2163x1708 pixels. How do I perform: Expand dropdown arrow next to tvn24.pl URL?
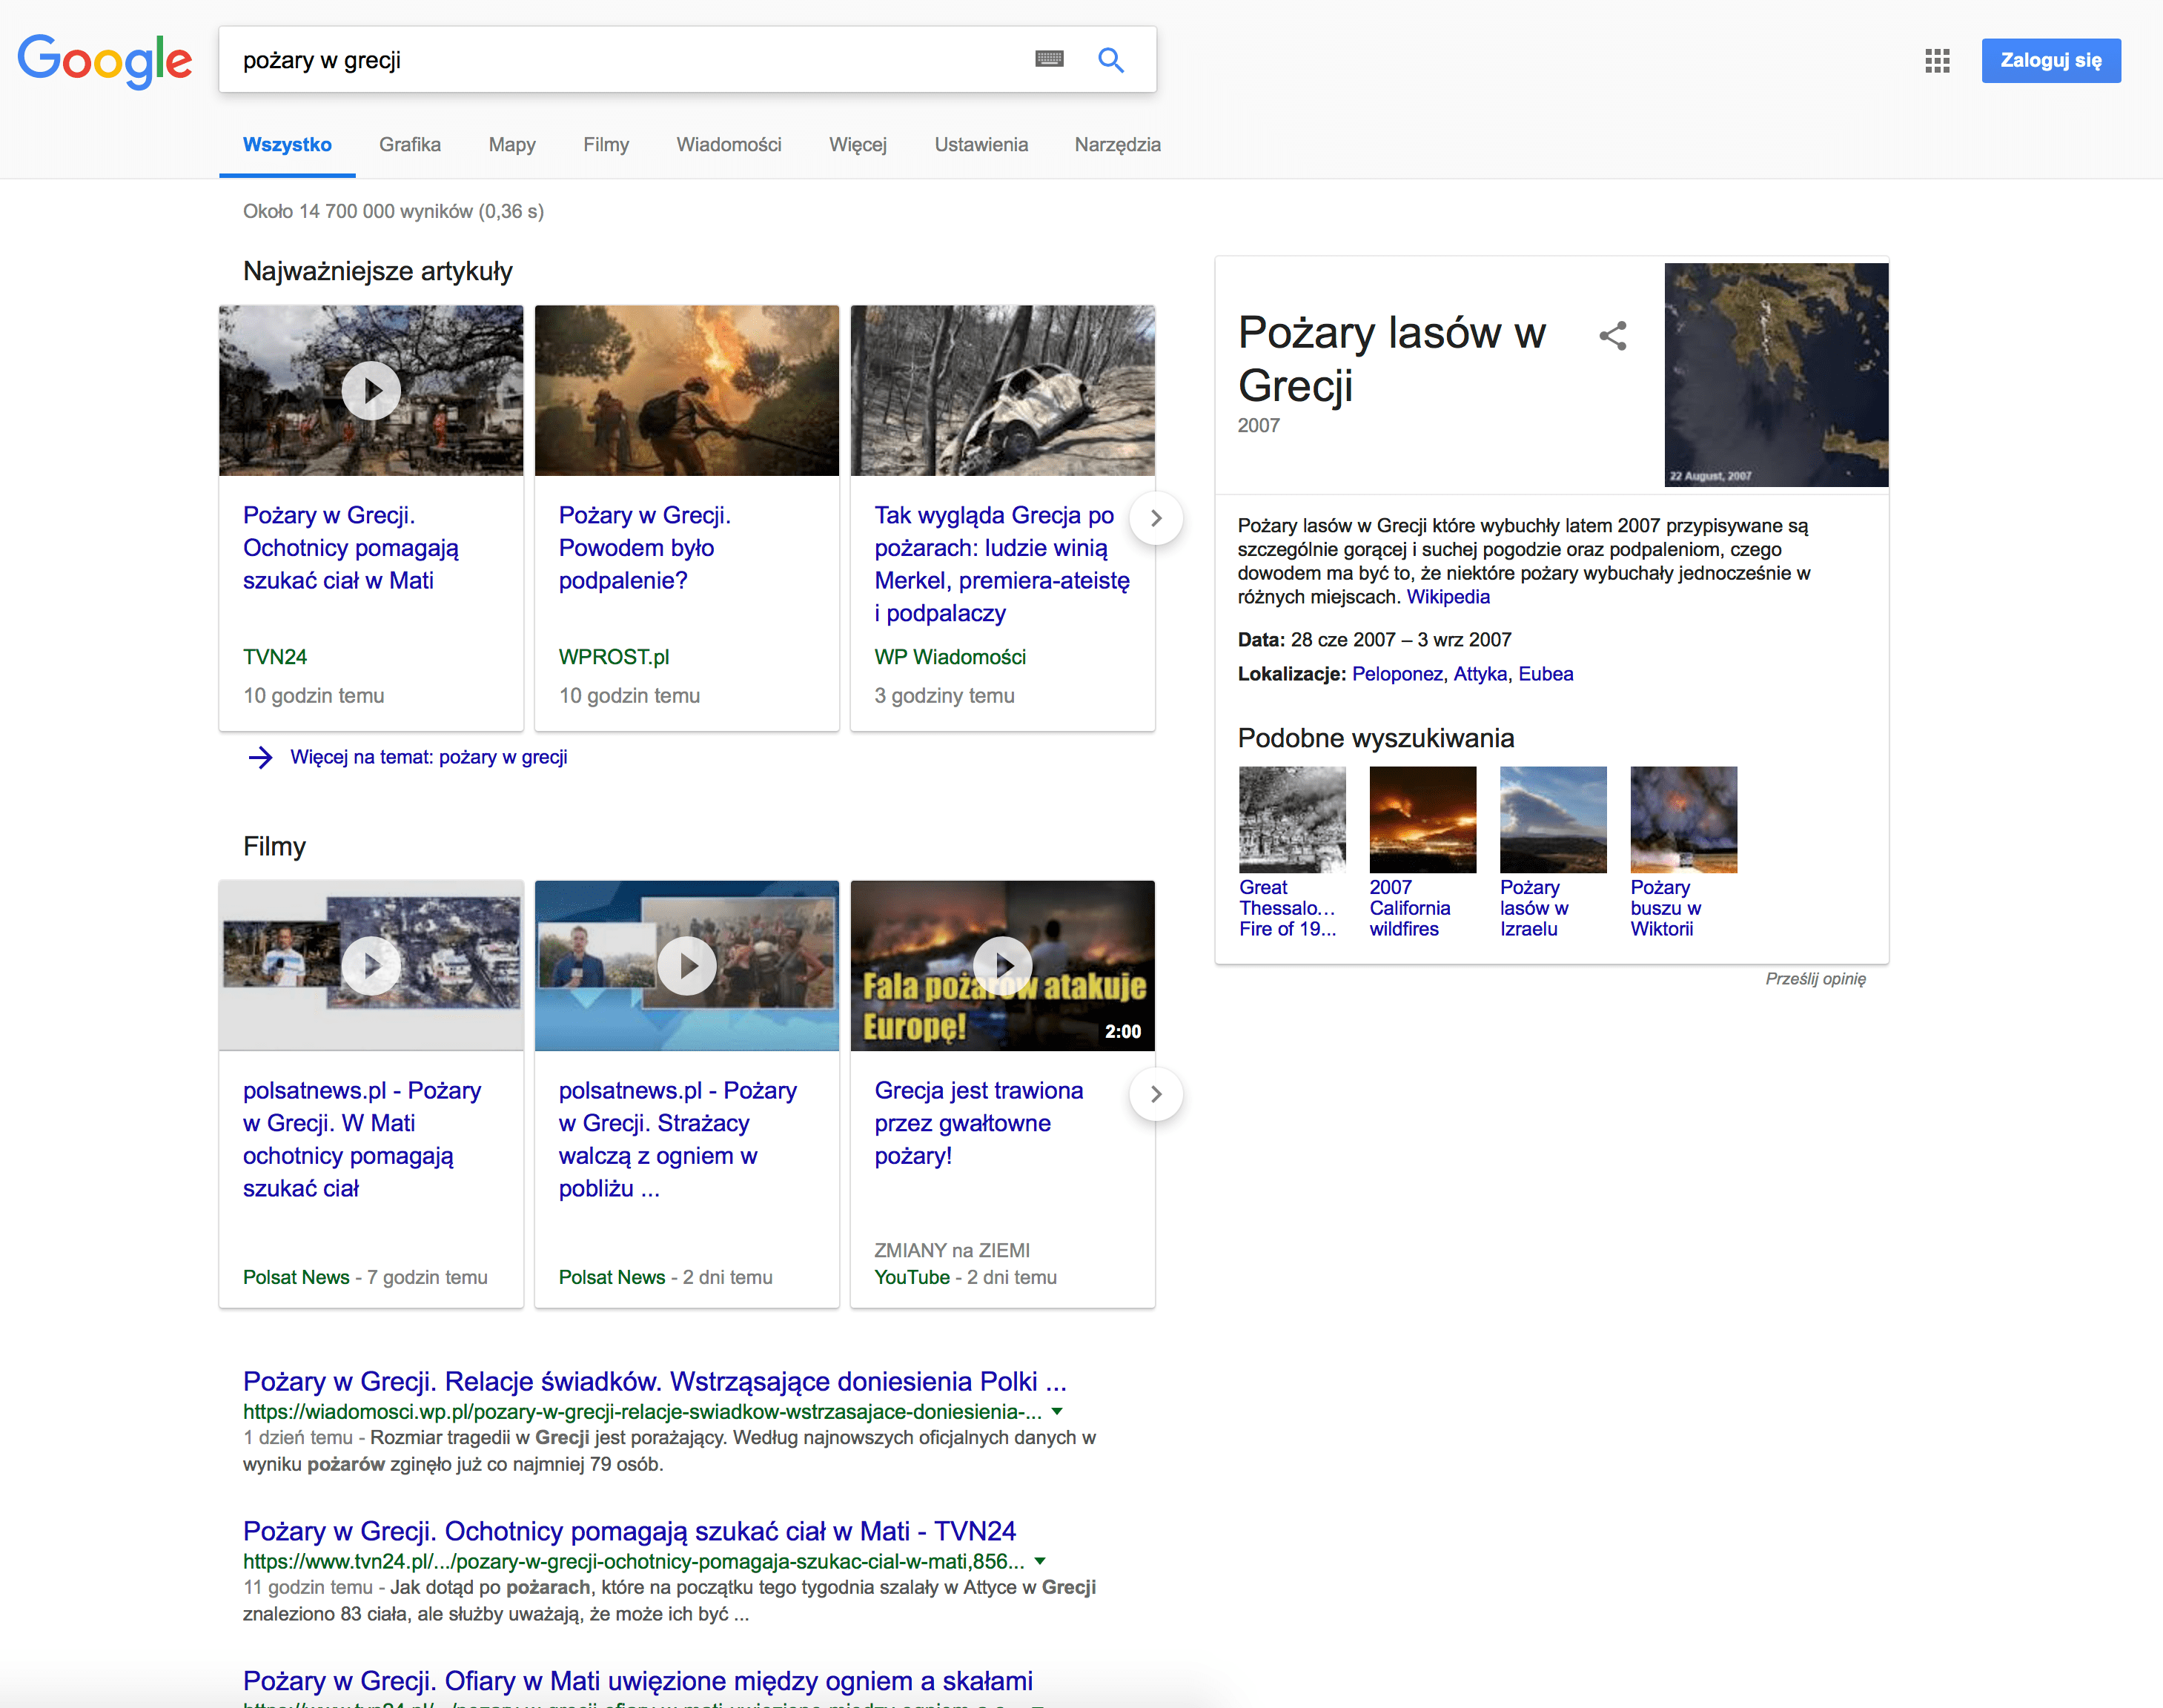coord(1040,1561)
